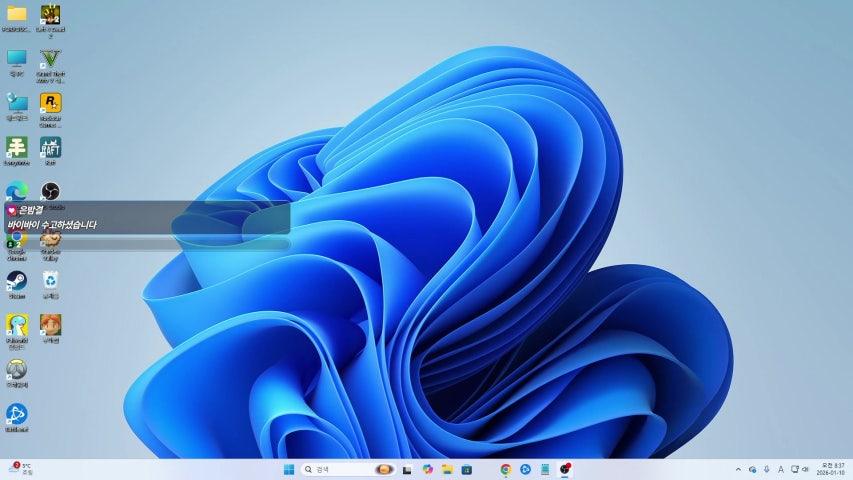Toggle the microphone icon in system tray

pyautogui.click(x=766, y=469)
